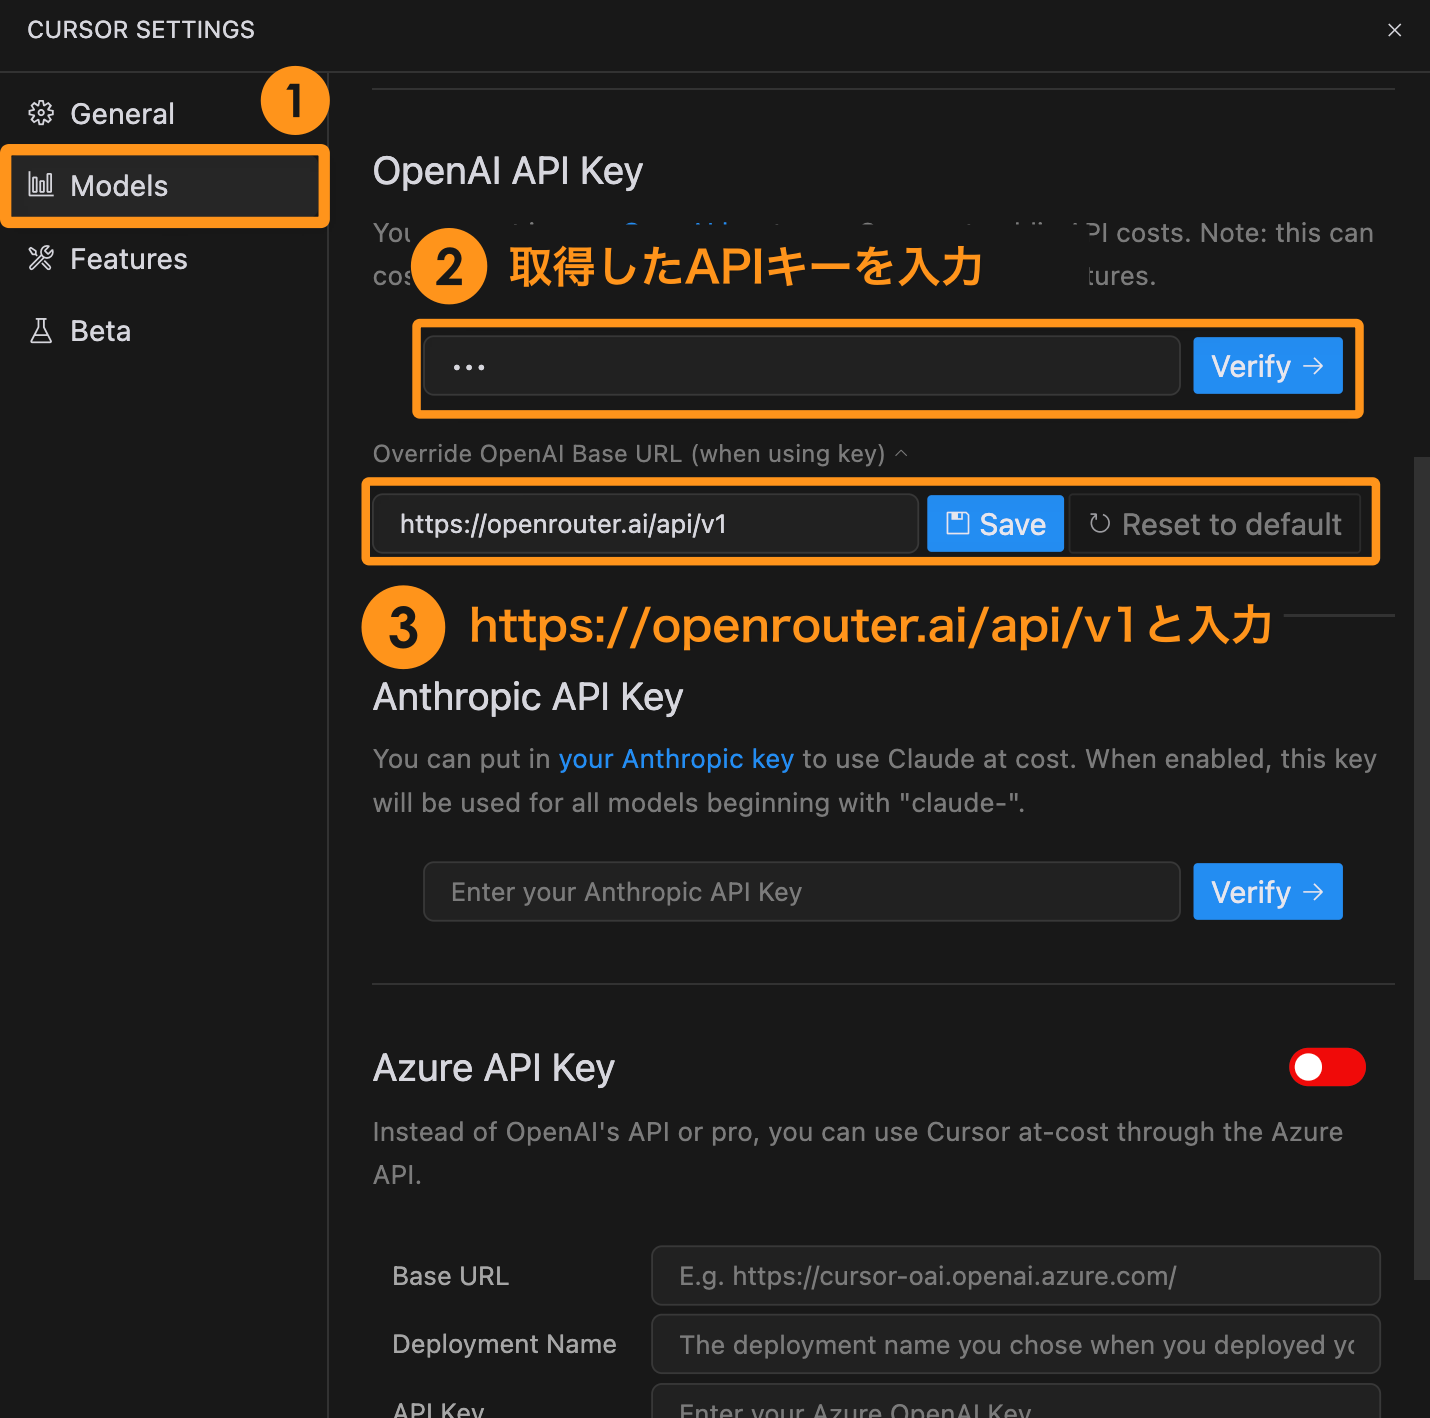Focus the OpenAI API key field

[x=800, y=366]
